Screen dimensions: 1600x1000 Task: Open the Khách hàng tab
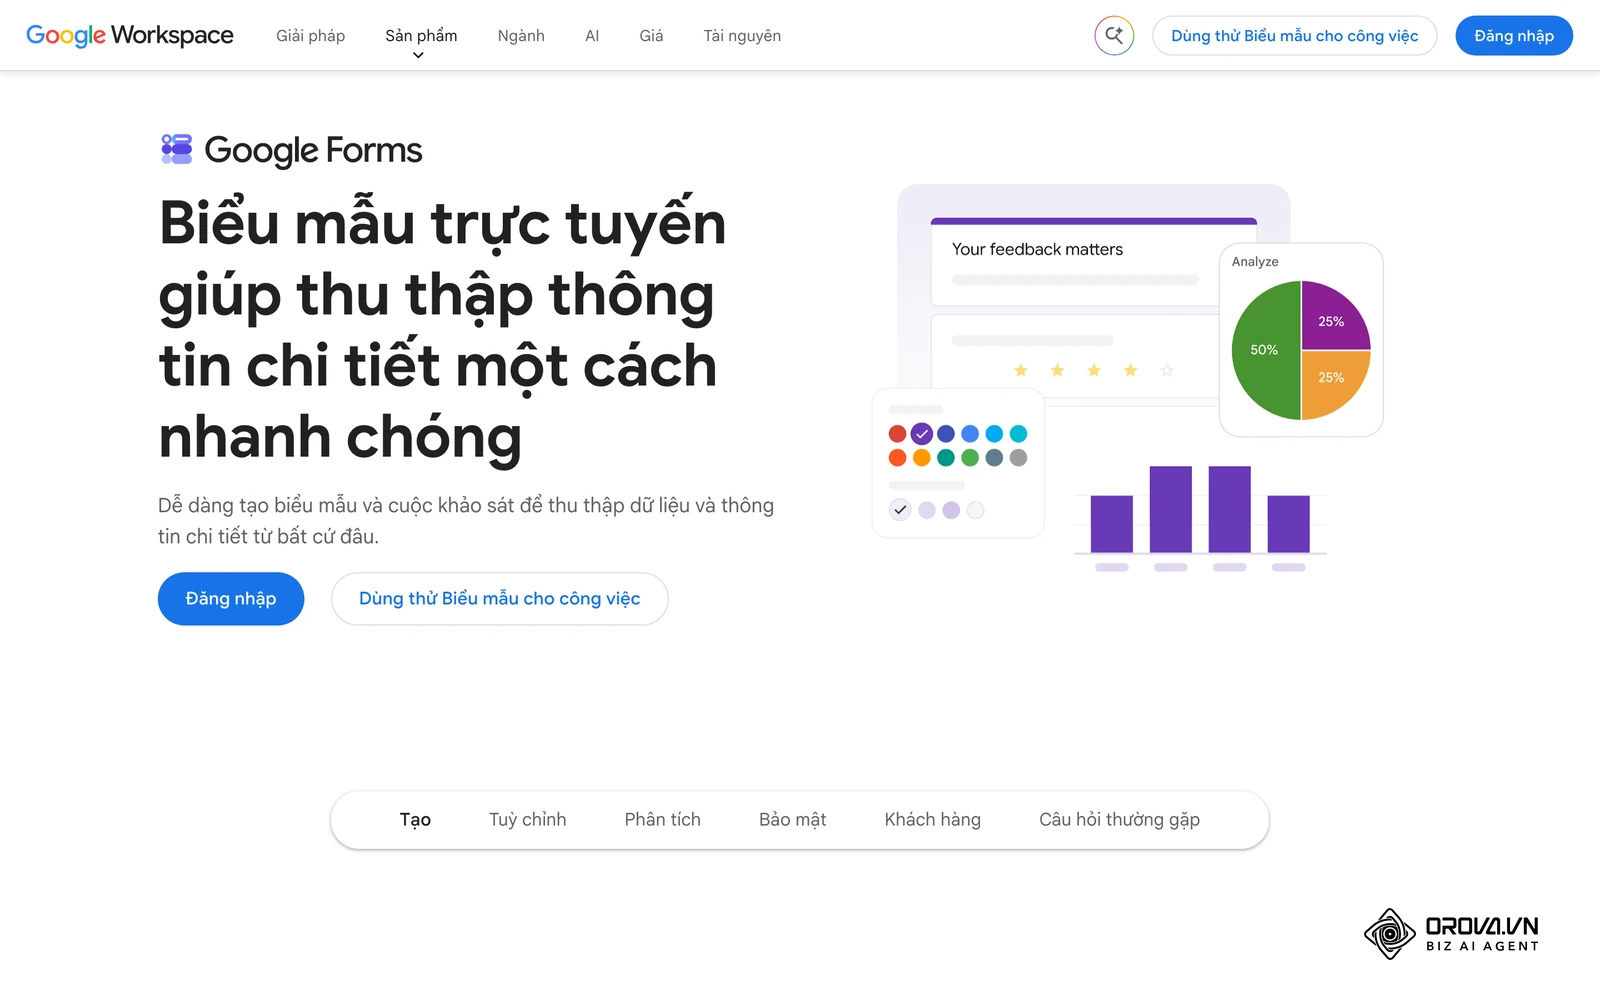click(933, 820)
